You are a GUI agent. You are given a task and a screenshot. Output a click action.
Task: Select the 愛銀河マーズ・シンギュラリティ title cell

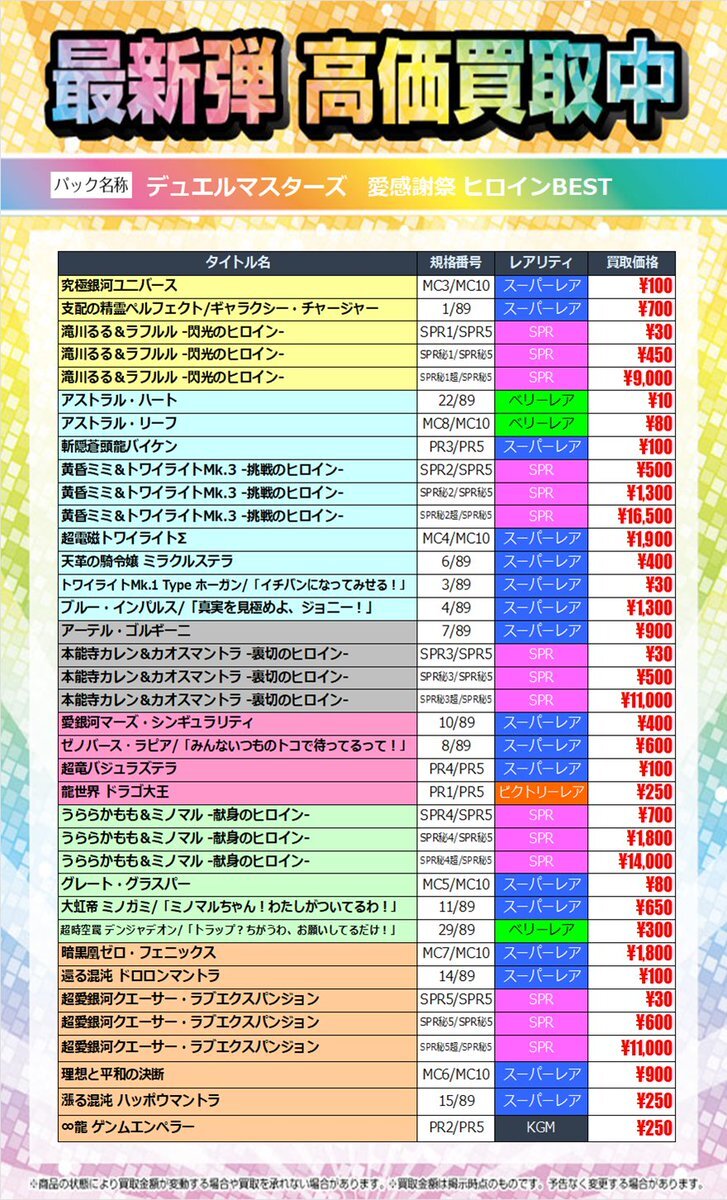pos(237,723)
